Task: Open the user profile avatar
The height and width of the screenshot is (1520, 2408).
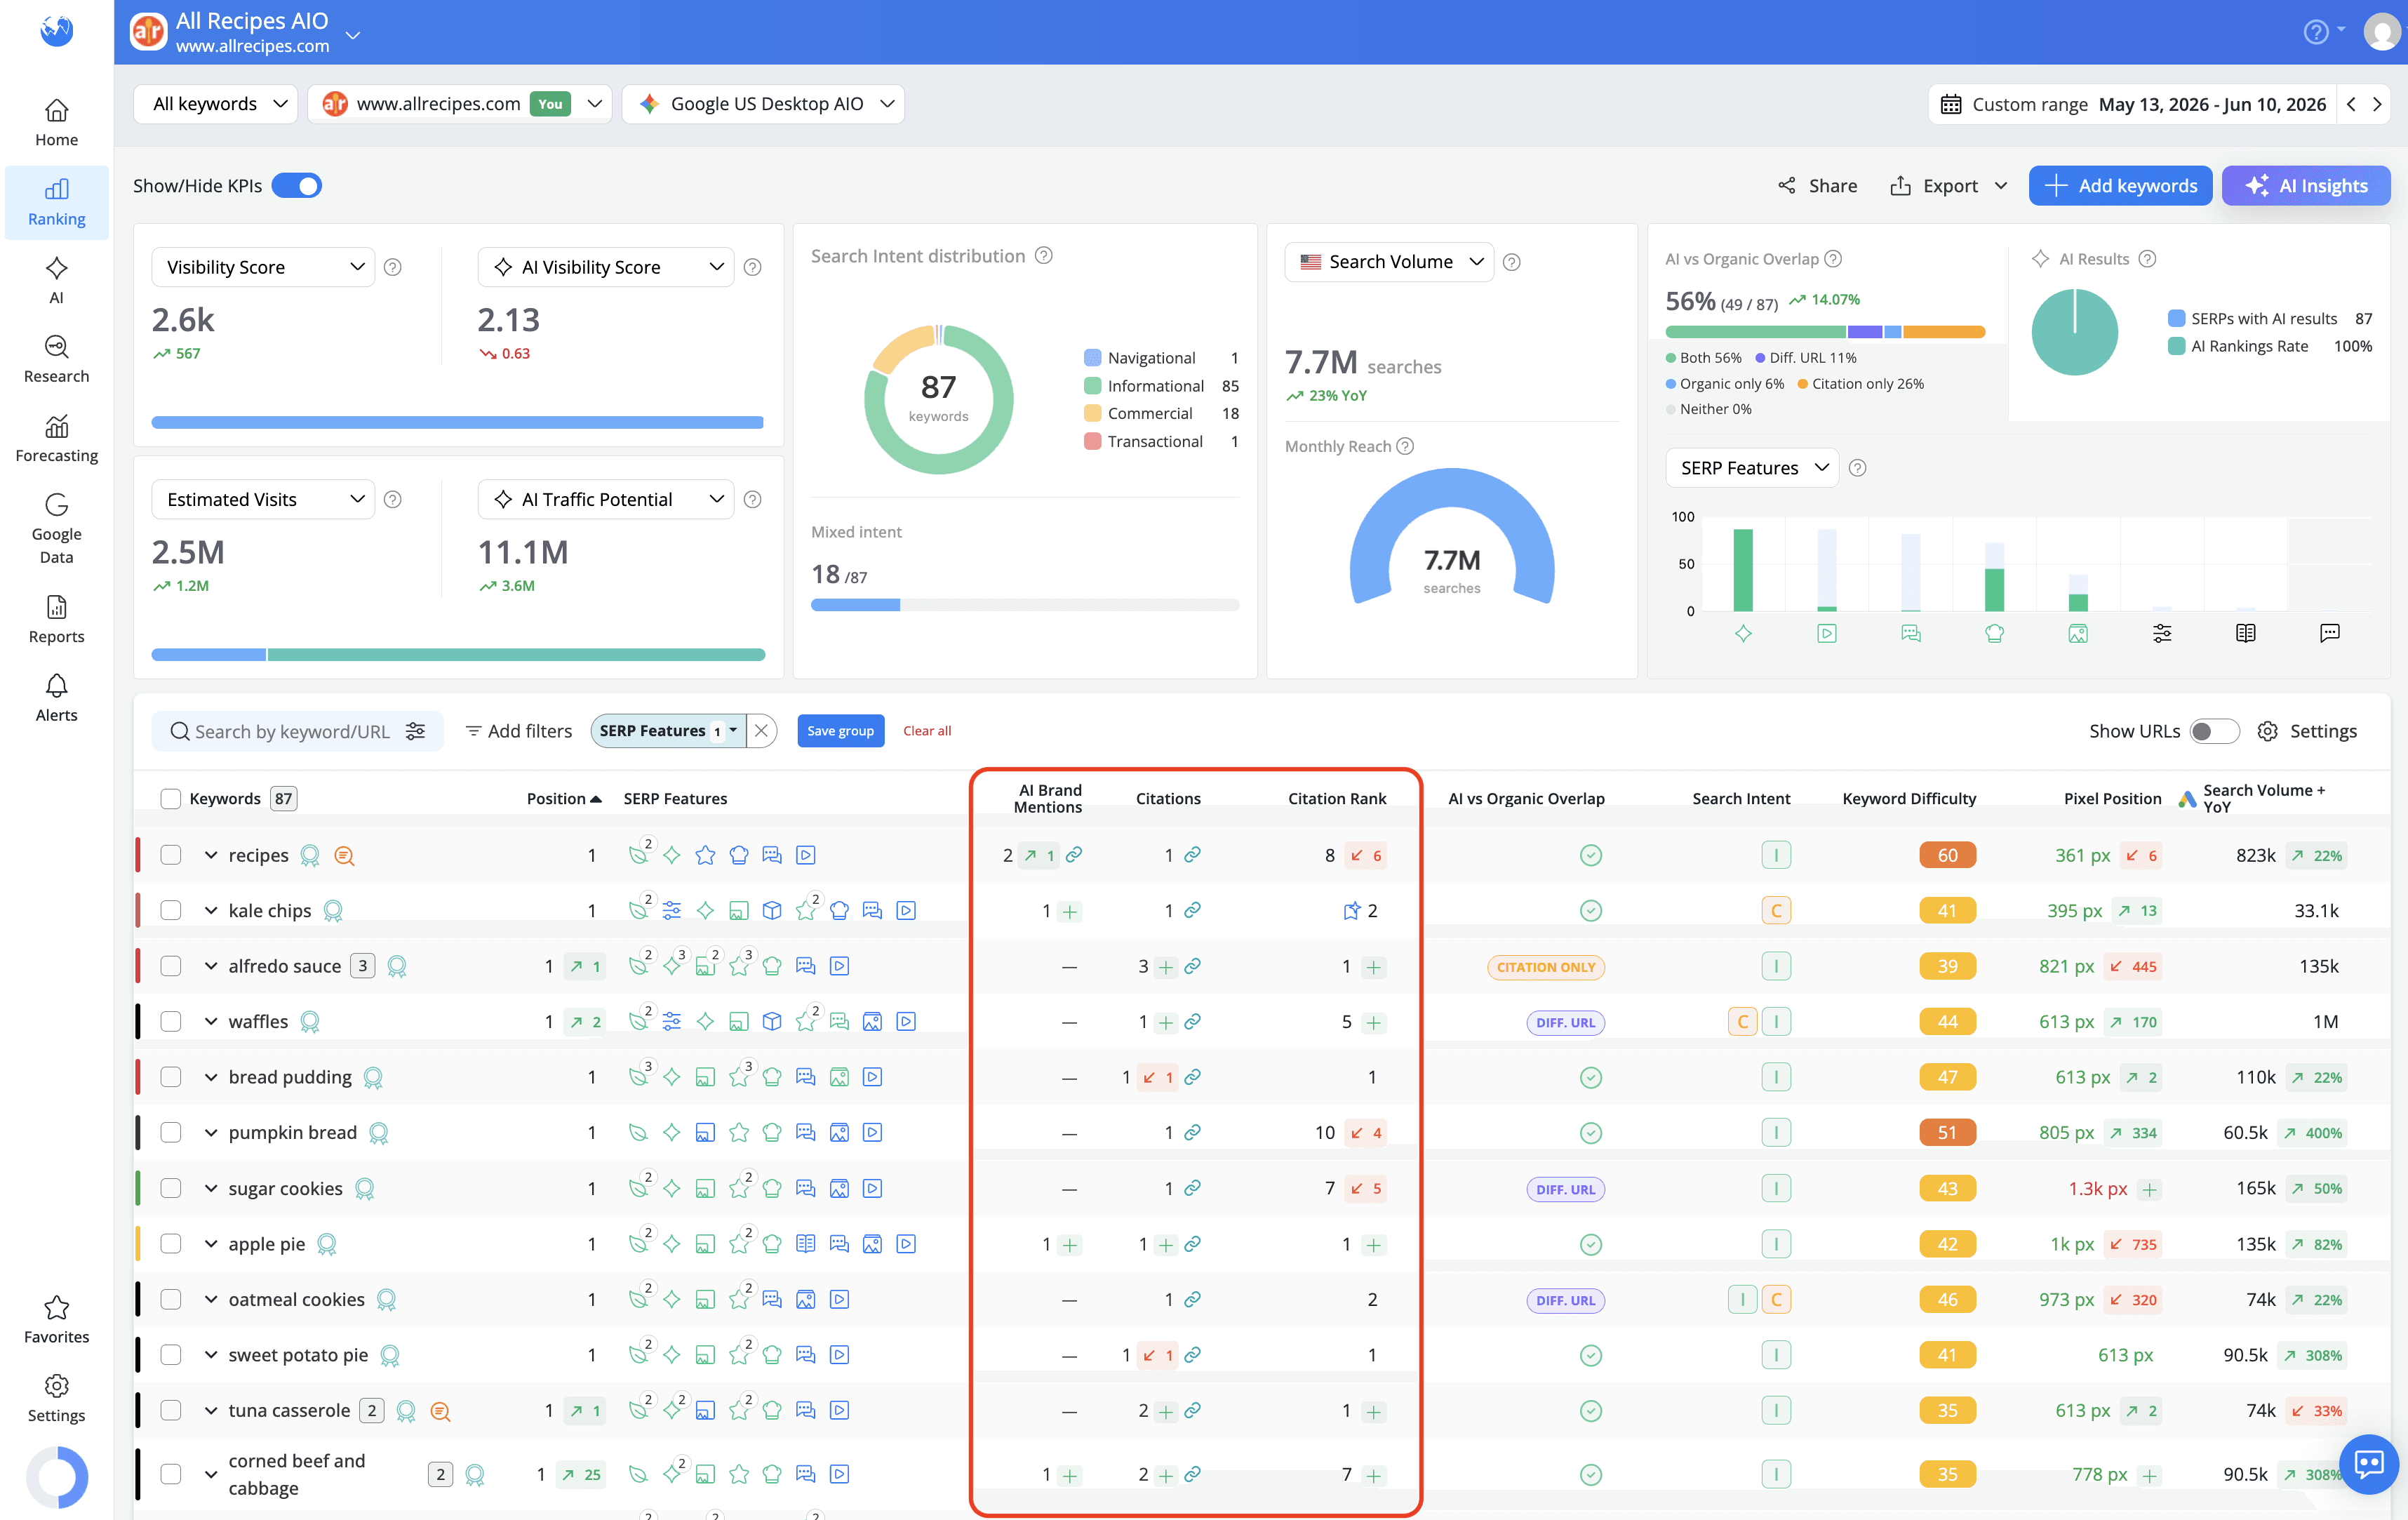Action: (x=2381, y=32)
